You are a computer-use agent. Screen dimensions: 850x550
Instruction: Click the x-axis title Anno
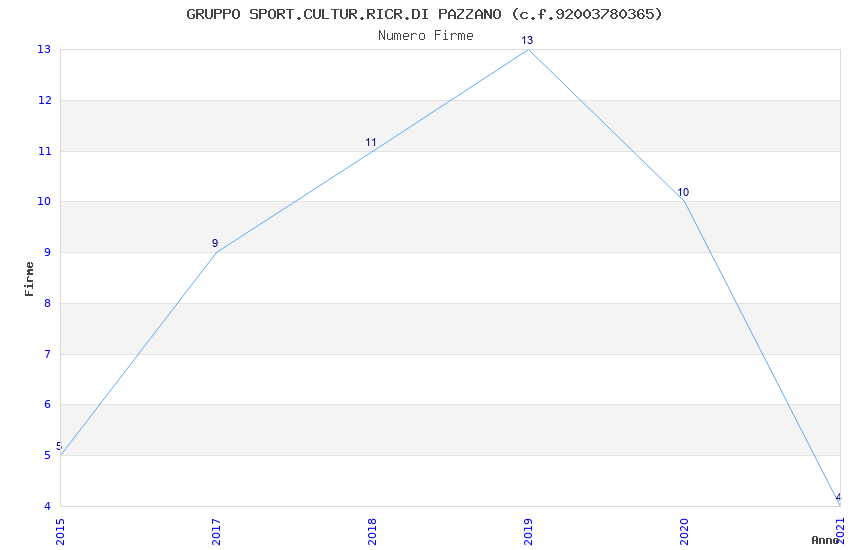pos(825,540)
